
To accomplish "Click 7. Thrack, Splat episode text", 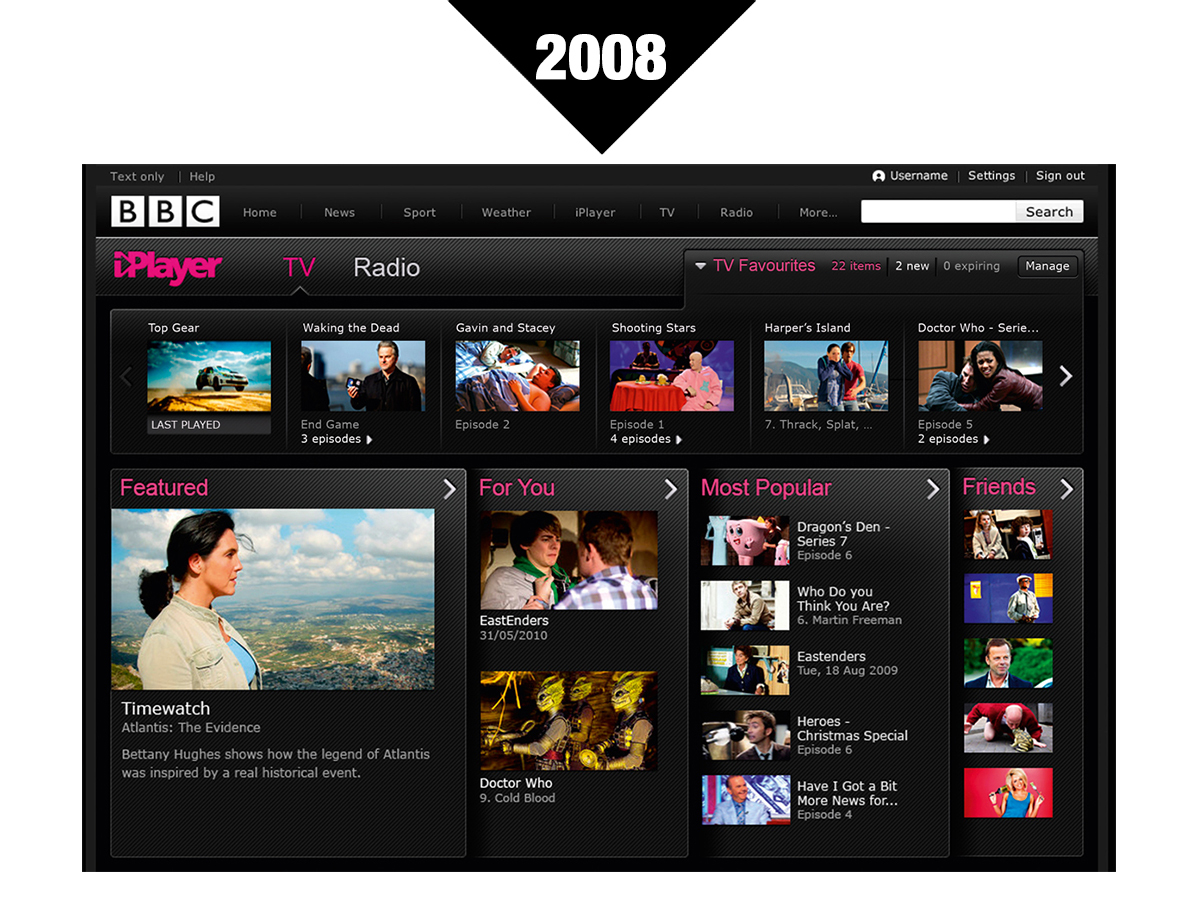I will (x=818, y=424).
